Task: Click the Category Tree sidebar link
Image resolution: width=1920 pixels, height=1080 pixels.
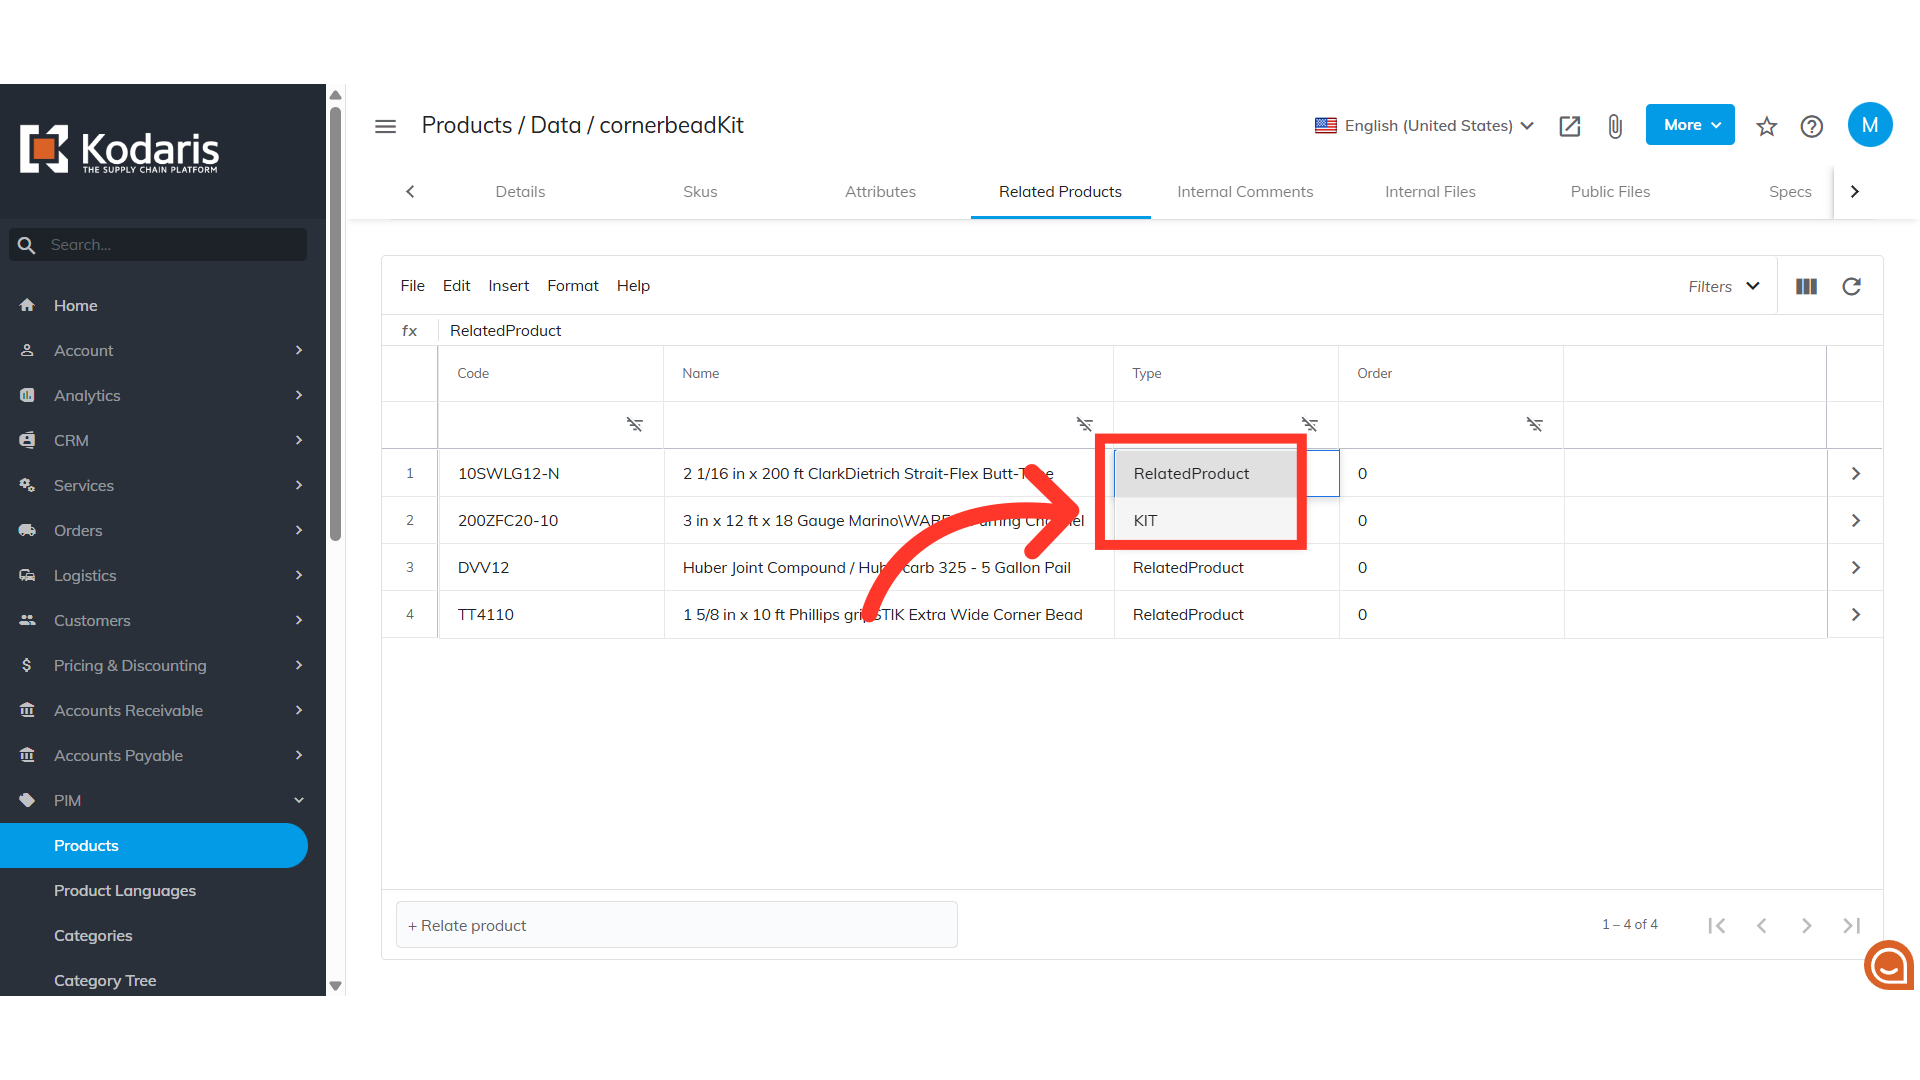Action: point(105,981)
